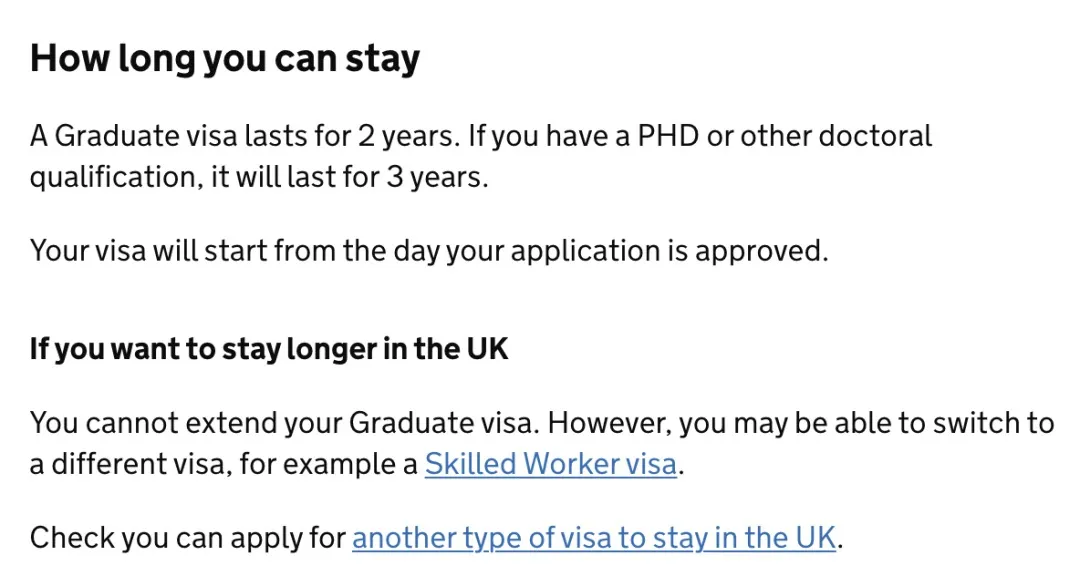Click 'If you want to stay longer' subheading
The image size is (1080, 576).
[269, 349]
